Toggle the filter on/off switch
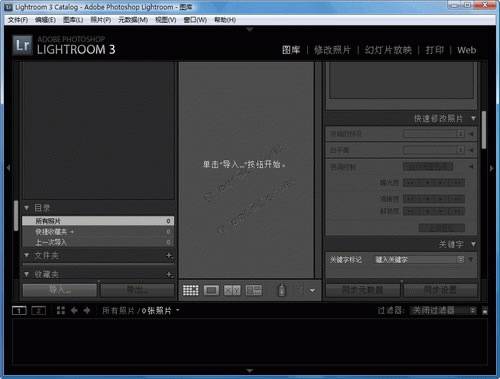 pyautogui.click(x=485, y=311)
